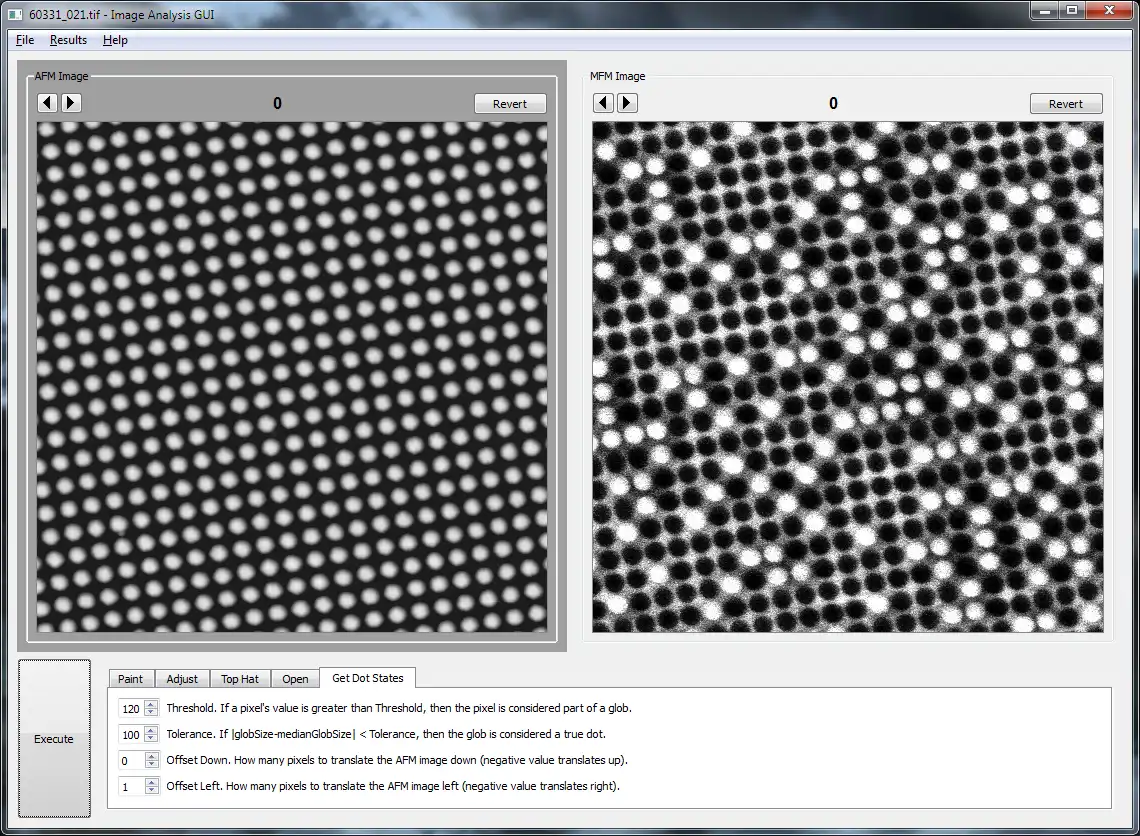The height and width of the screenshot is (836, 1140).
Task: Minimize the Image Analysis GUI window
Action: coord(1045,10)
